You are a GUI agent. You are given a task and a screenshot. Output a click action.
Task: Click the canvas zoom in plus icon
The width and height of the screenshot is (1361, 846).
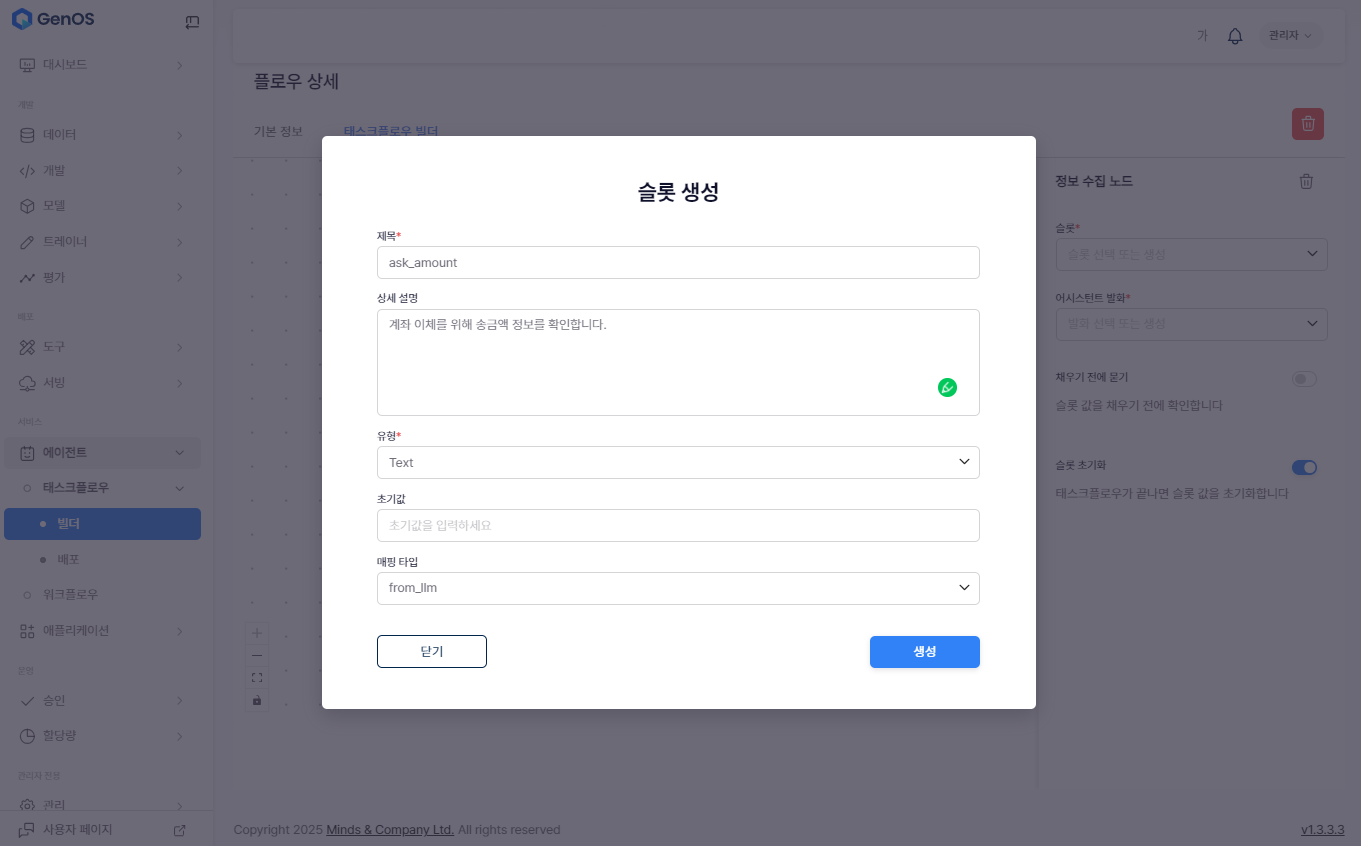[x=257, y=633]
